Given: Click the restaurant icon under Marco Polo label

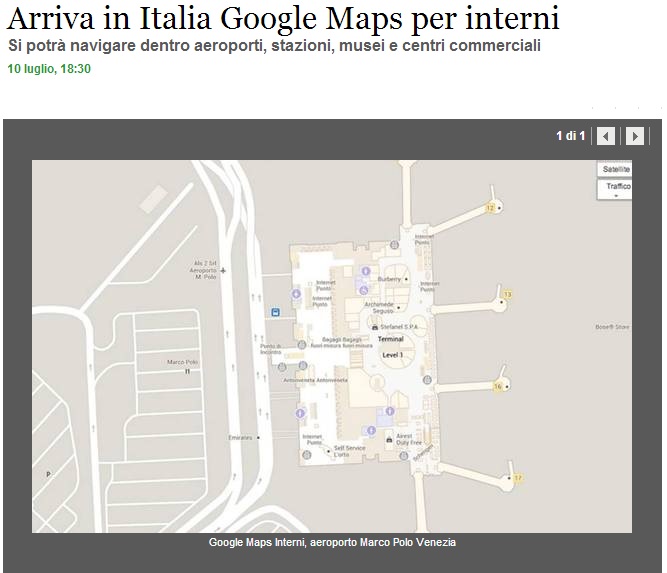Looking at the screenshot, I should pyautogui.click(x=187, y=371).
